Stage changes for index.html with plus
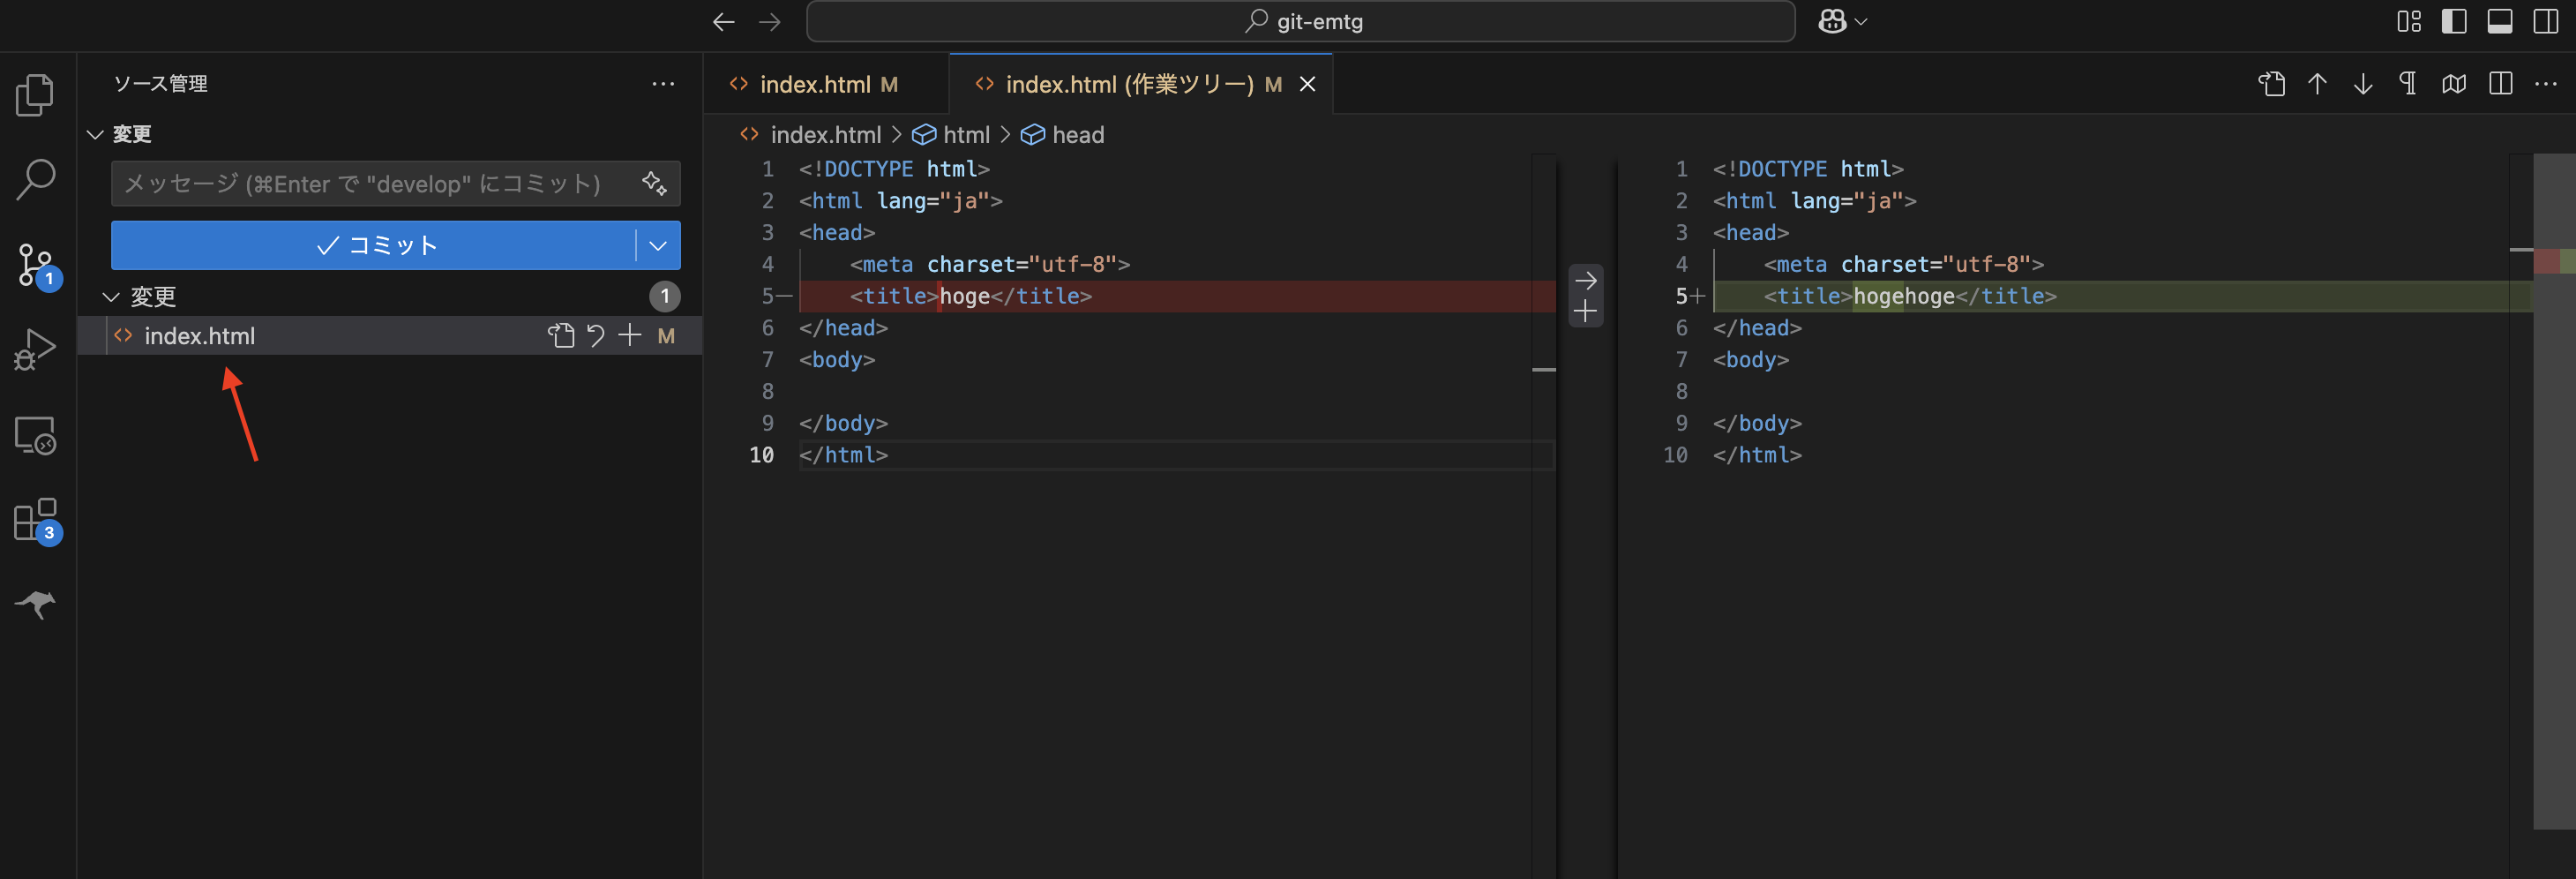The image size is (2576, 879). tap(629, 336)
